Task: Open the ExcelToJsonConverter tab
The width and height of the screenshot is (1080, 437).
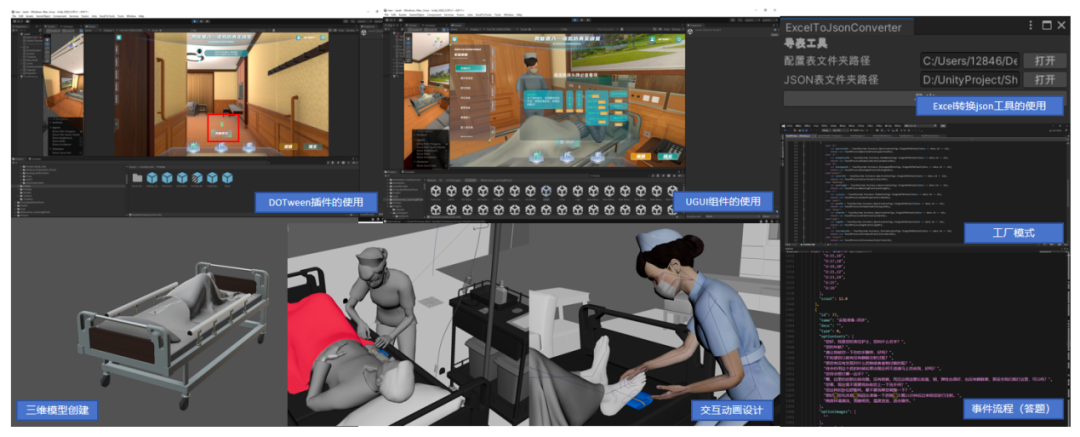Action: (x=843, y=27)
